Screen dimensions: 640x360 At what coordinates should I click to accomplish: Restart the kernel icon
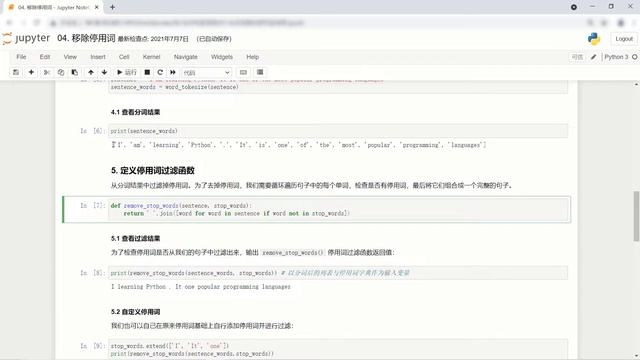click(160, 72)
